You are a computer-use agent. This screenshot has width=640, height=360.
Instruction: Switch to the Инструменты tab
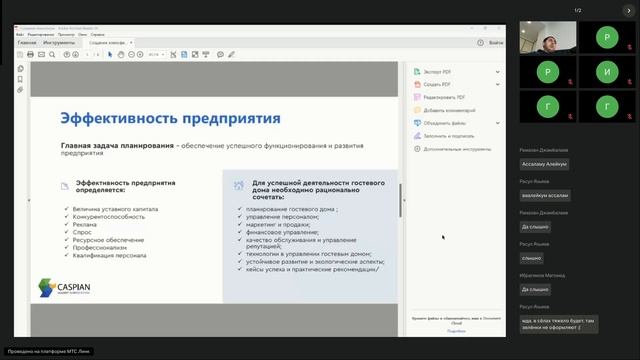(x=59, y=42)
